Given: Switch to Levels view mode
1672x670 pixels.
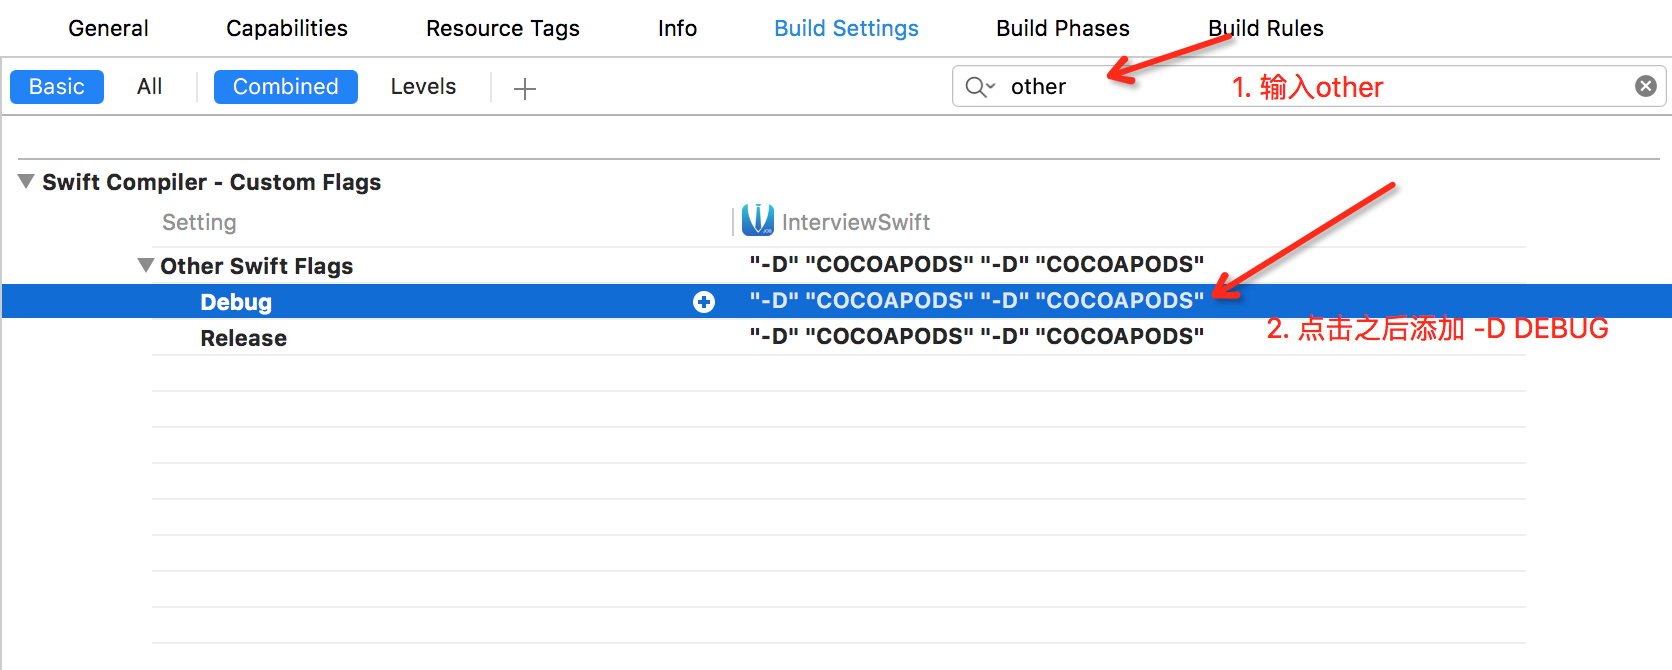Looking at the screenshot, I should click(x=423, y=87).
